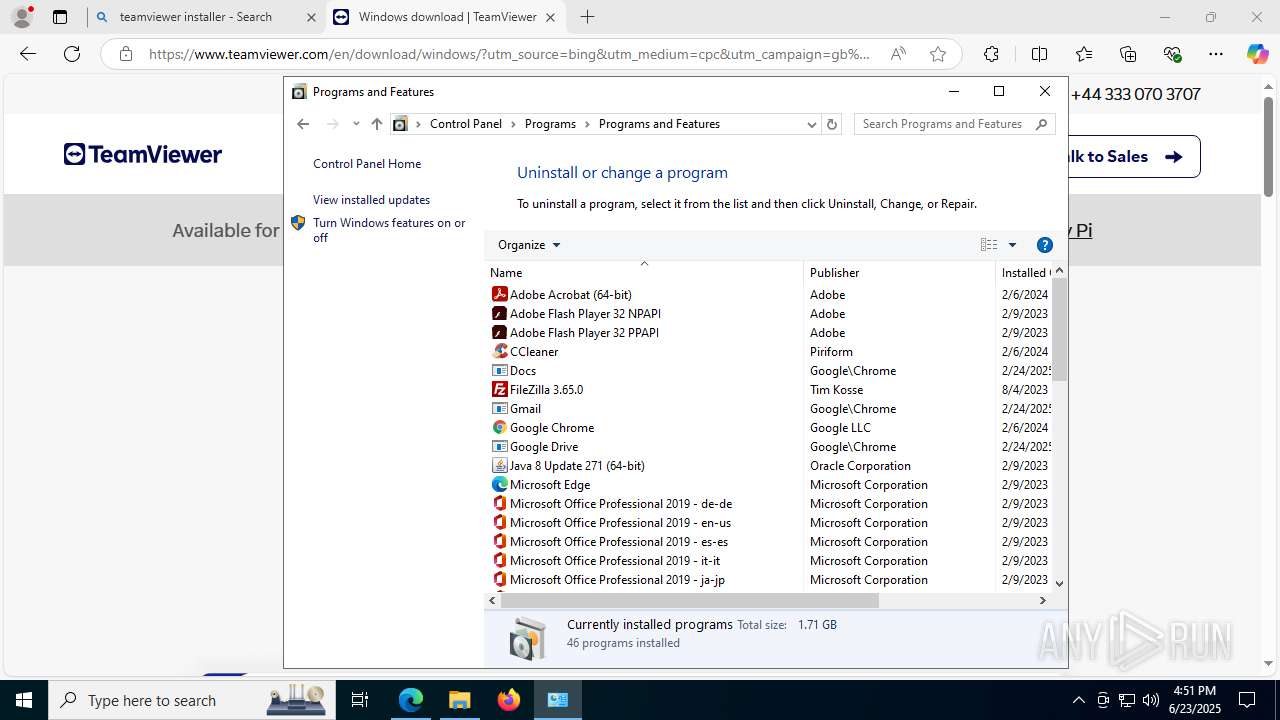Click the Oracle Corporation publisher cell

click(x=860, y=465)
